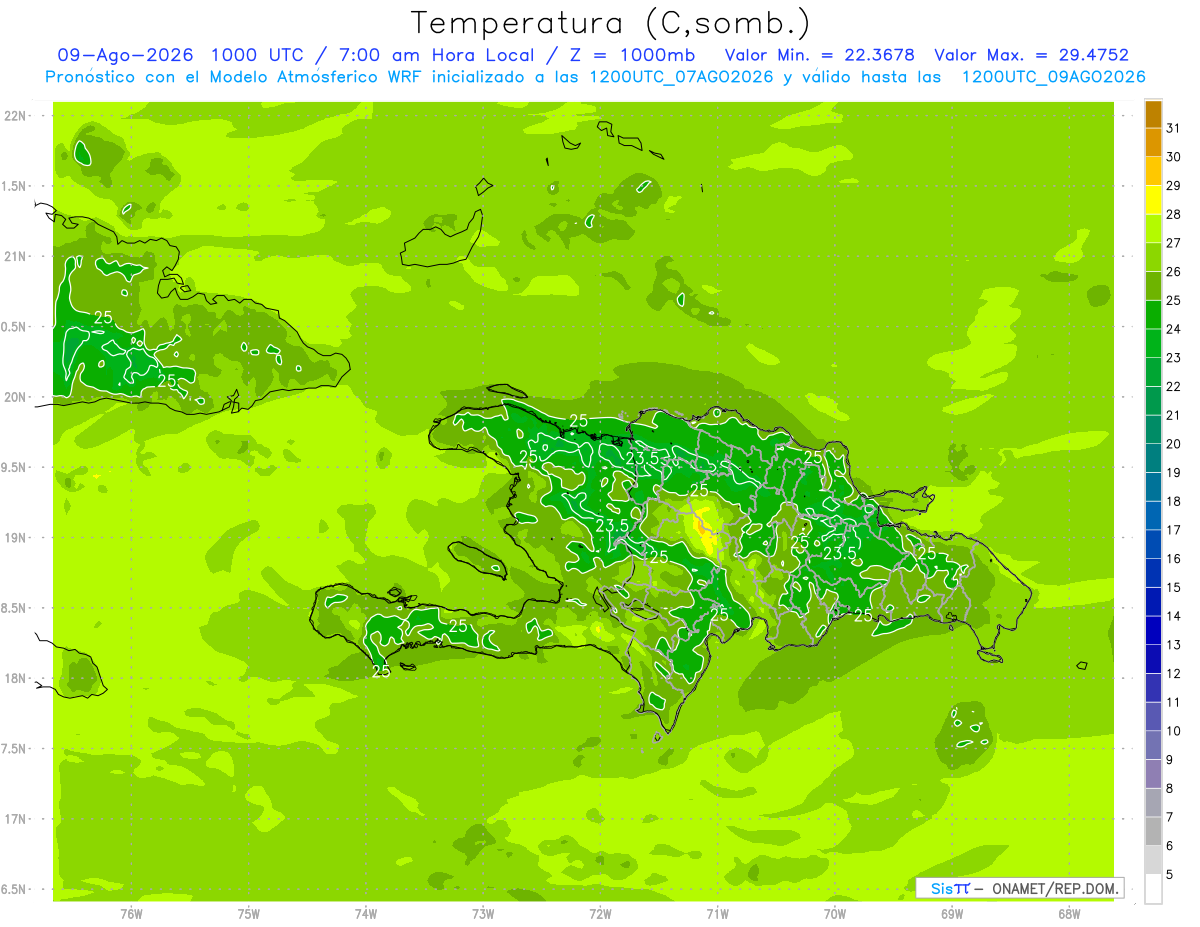Click the "72W" longitude label
1200x927 pixels.
(x=600, y=914)
